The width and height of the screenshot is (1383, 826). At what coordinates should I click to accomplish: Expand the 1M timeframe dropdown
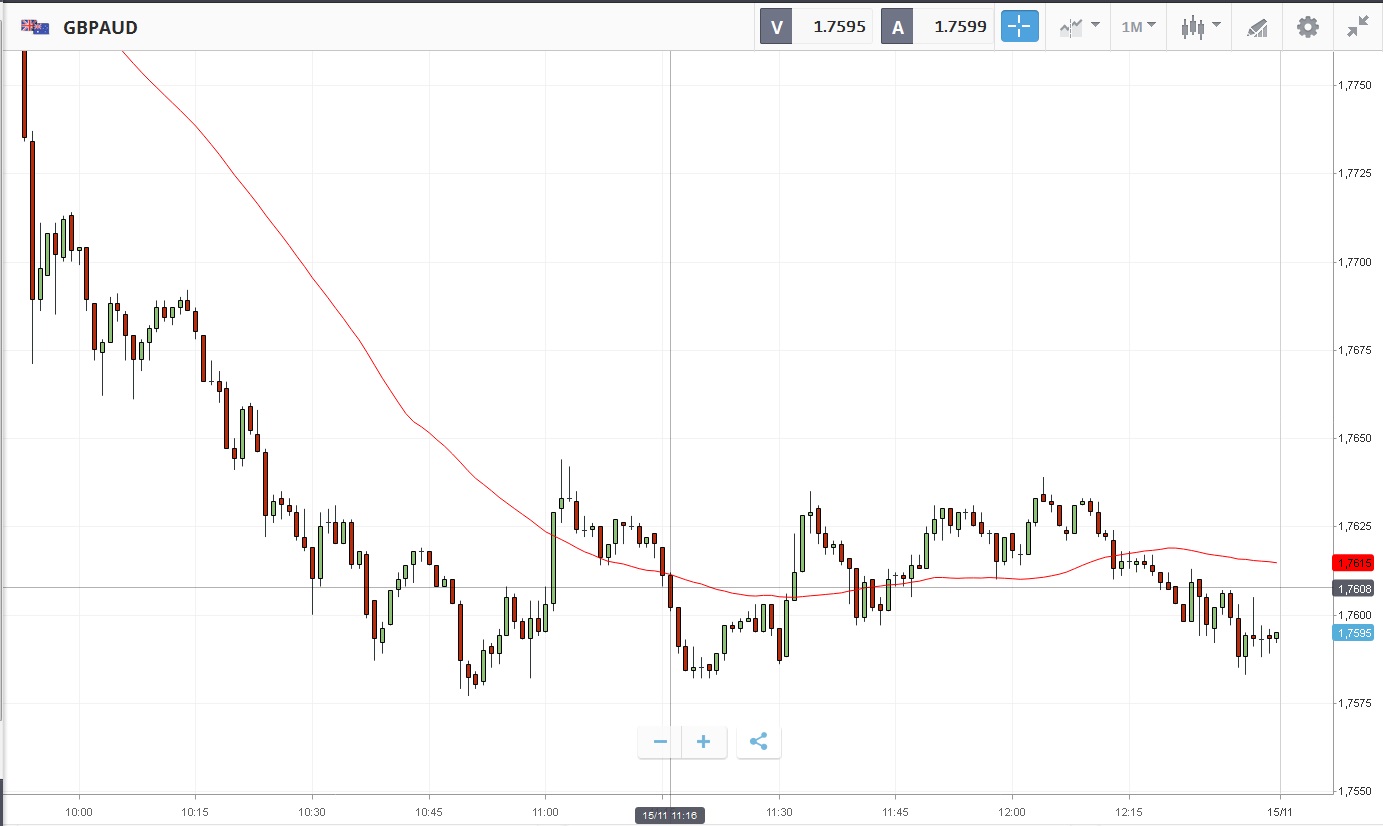1138,27
